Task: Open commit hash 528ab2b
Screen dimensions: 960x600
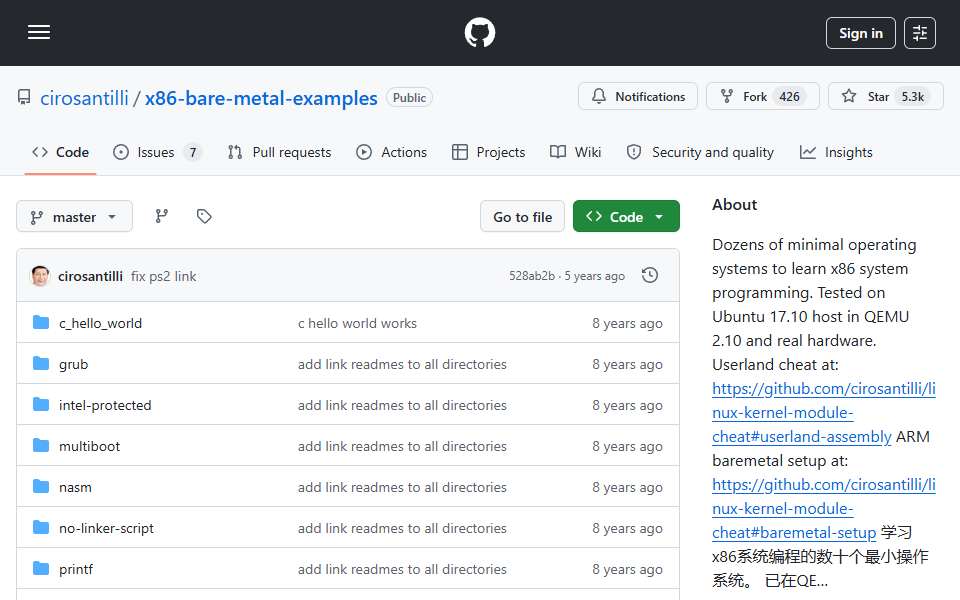Action: (x=531, y=276)
